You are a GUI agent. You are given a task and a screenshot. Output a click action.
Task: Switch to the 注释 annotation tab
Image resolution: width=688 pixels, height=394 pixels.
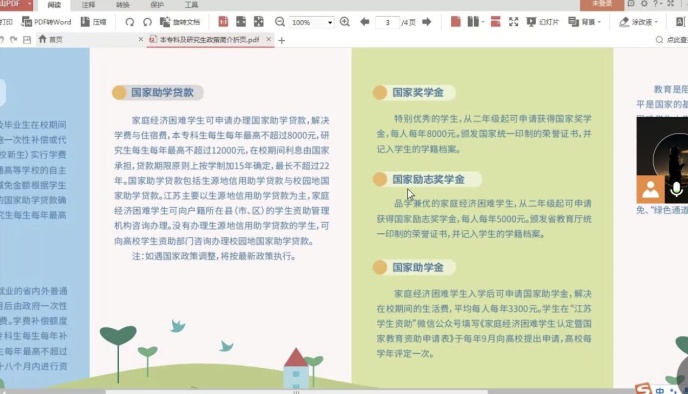click(89, 5)
